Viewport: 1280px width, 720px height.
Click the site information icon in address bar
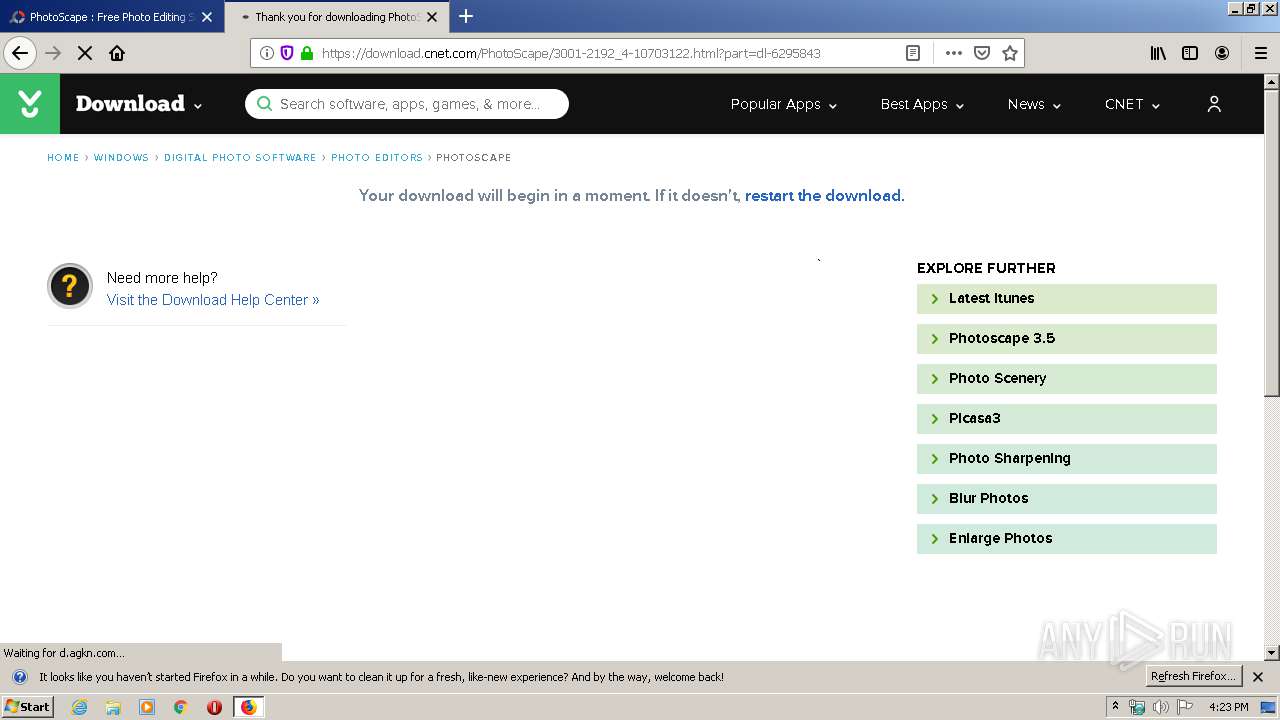coord(267,53)
